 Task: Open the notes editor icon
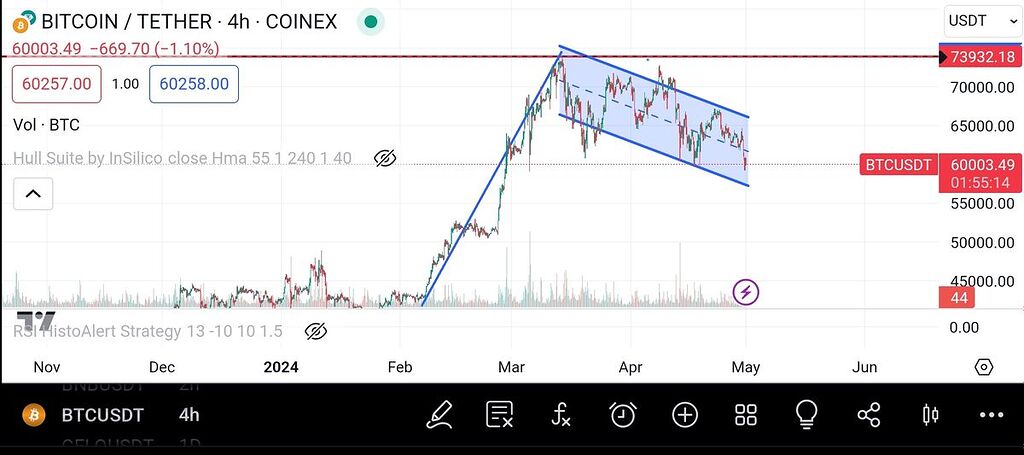coord(500,414)
